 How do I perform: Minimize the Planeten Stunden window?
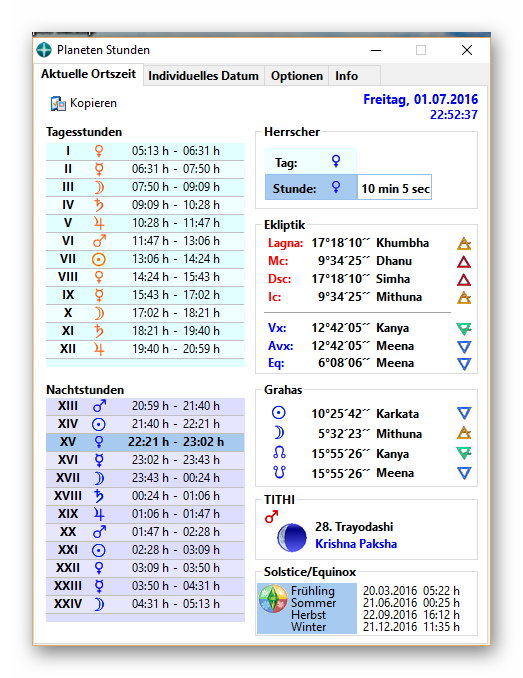pos(376,50)
